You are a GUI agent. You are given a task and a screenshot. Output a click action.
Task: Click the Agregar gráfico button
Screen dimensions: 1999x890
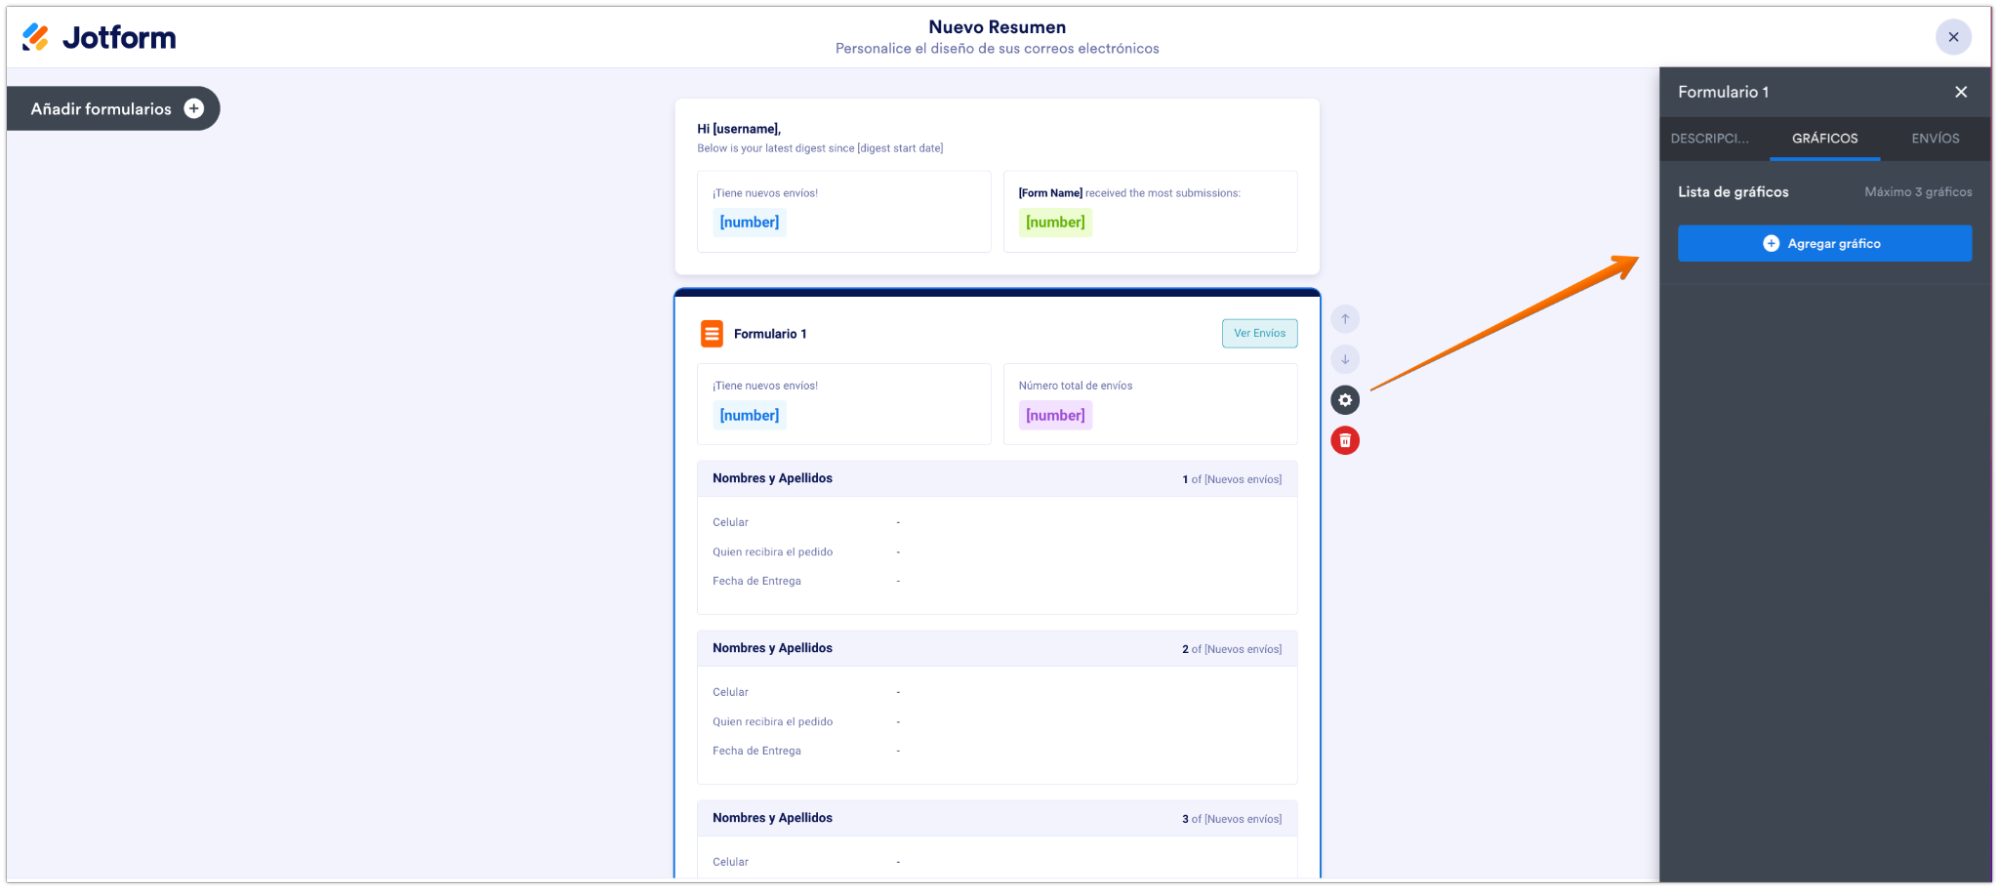click(x=1824, y=243)
